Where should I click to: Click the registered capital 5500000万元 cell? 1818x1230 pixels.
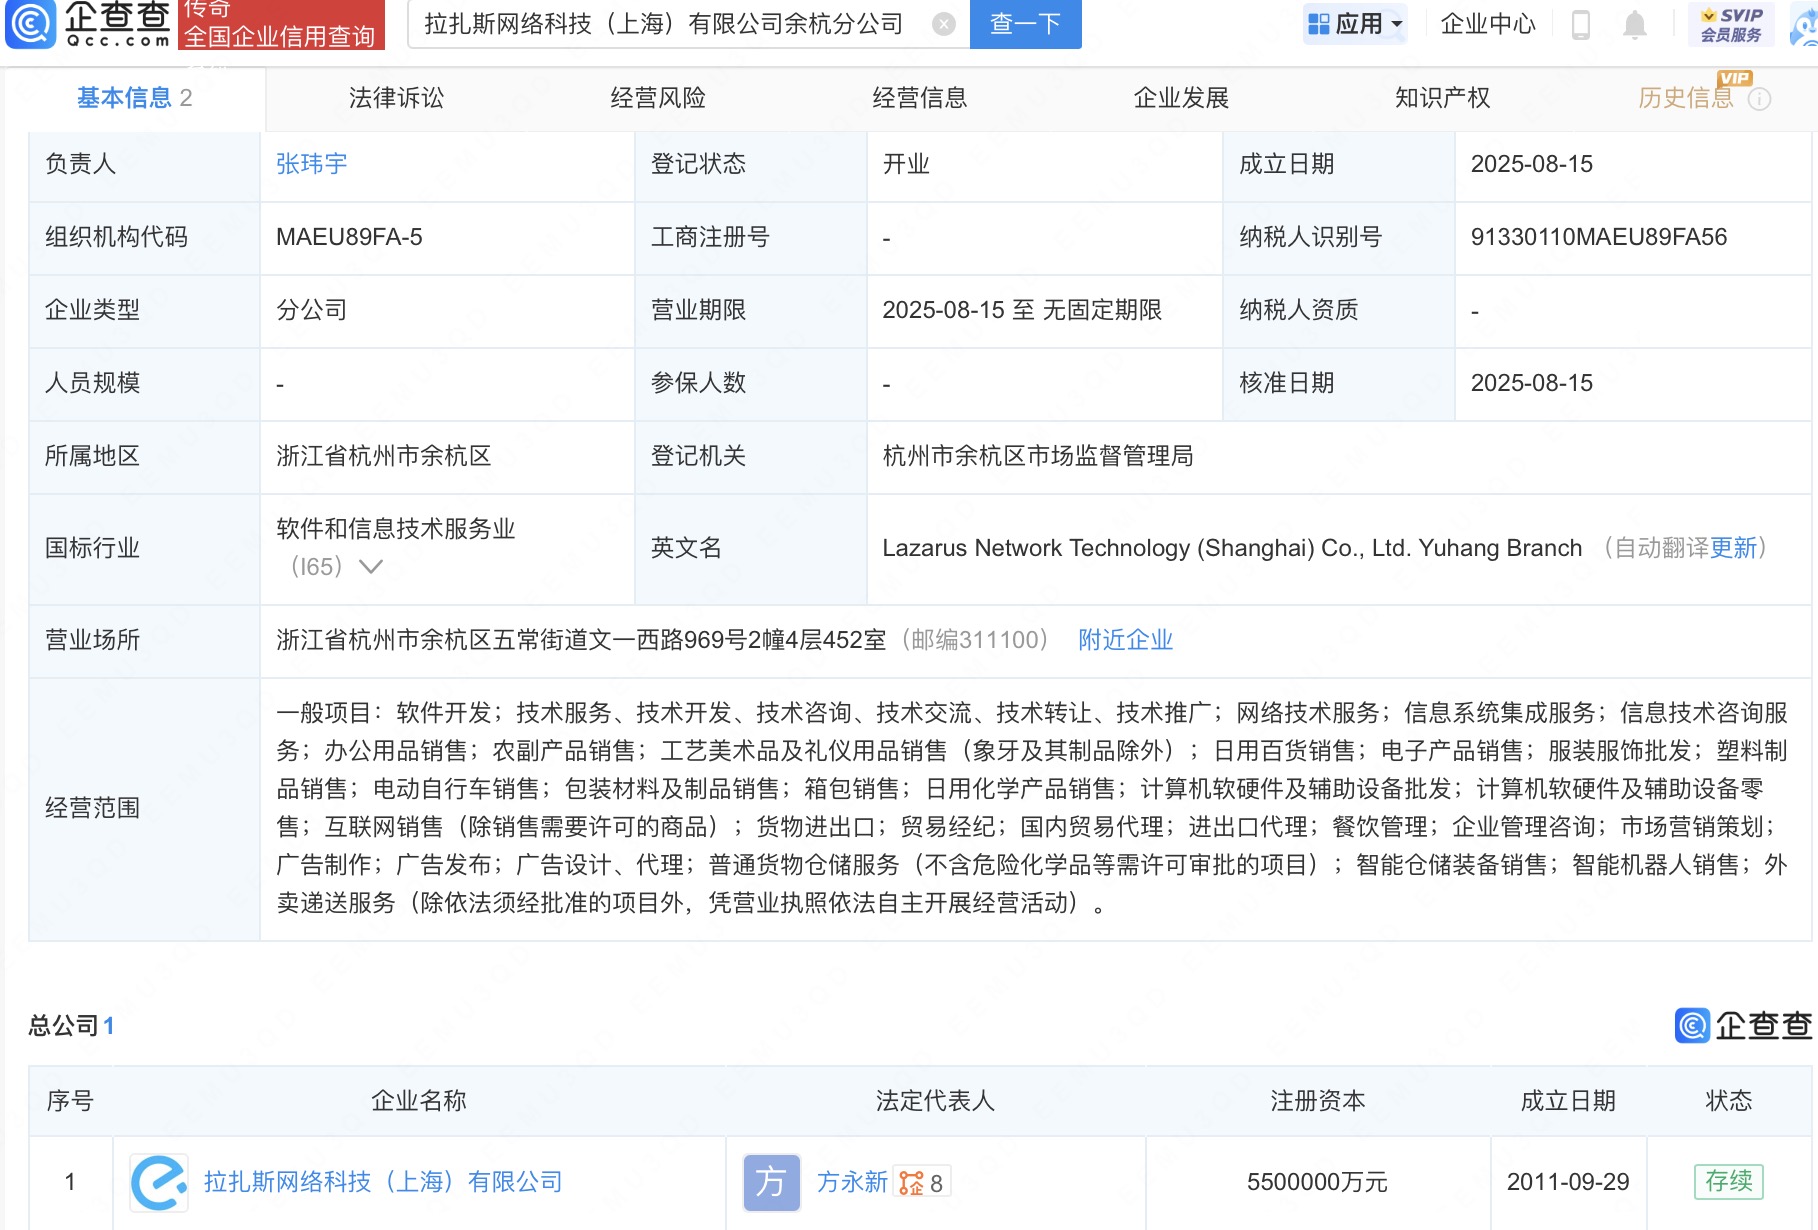(1317, 1182)
